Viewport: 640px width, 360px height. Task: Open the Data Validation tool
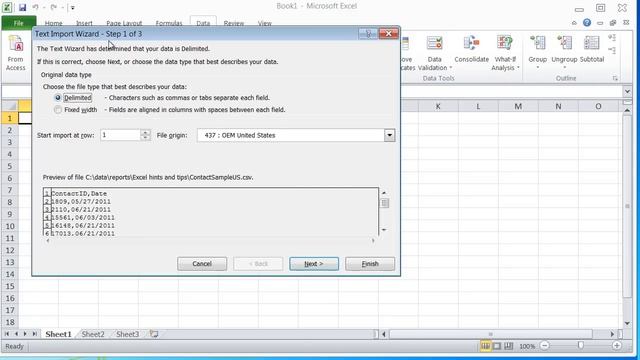point(434,53)
